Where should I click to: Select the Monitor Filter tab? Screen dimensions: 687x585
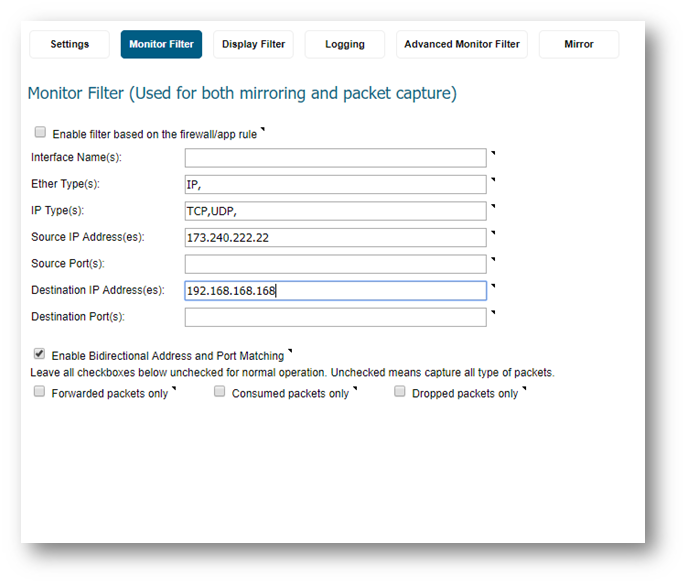(161, 44)
